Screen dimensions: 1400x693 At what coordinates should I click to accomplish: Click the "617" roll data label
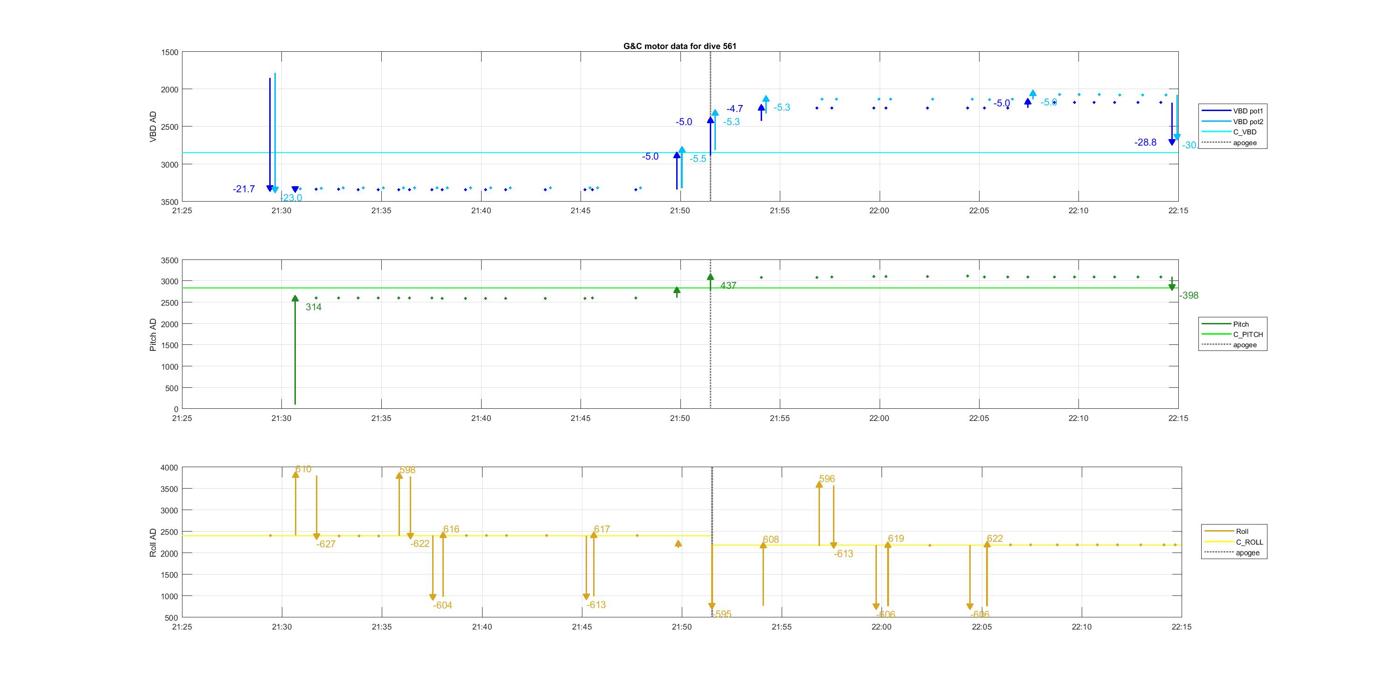601,530
